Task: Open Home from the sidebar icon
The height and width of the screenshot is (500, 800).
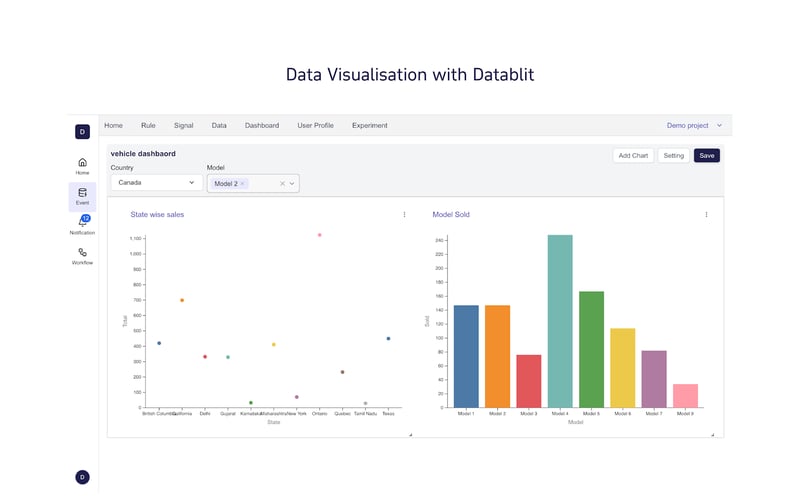Action: [x=82, y=166]
